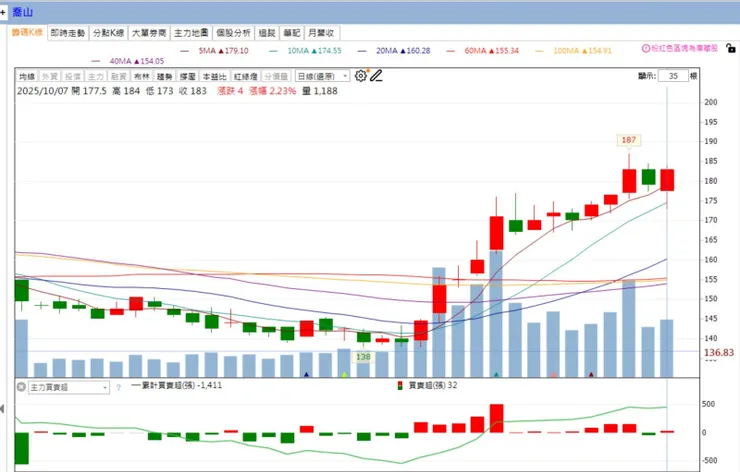Image resolution: width=740 pixels, height=472 pixels.
Task: Click the 喬山 stock title
Action: click(22, 12)
